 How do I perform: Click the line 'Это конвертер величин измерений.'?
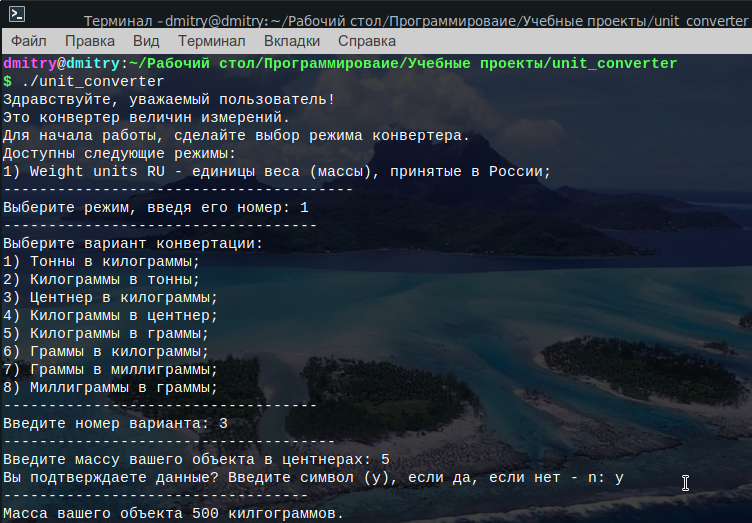point(146,117)
